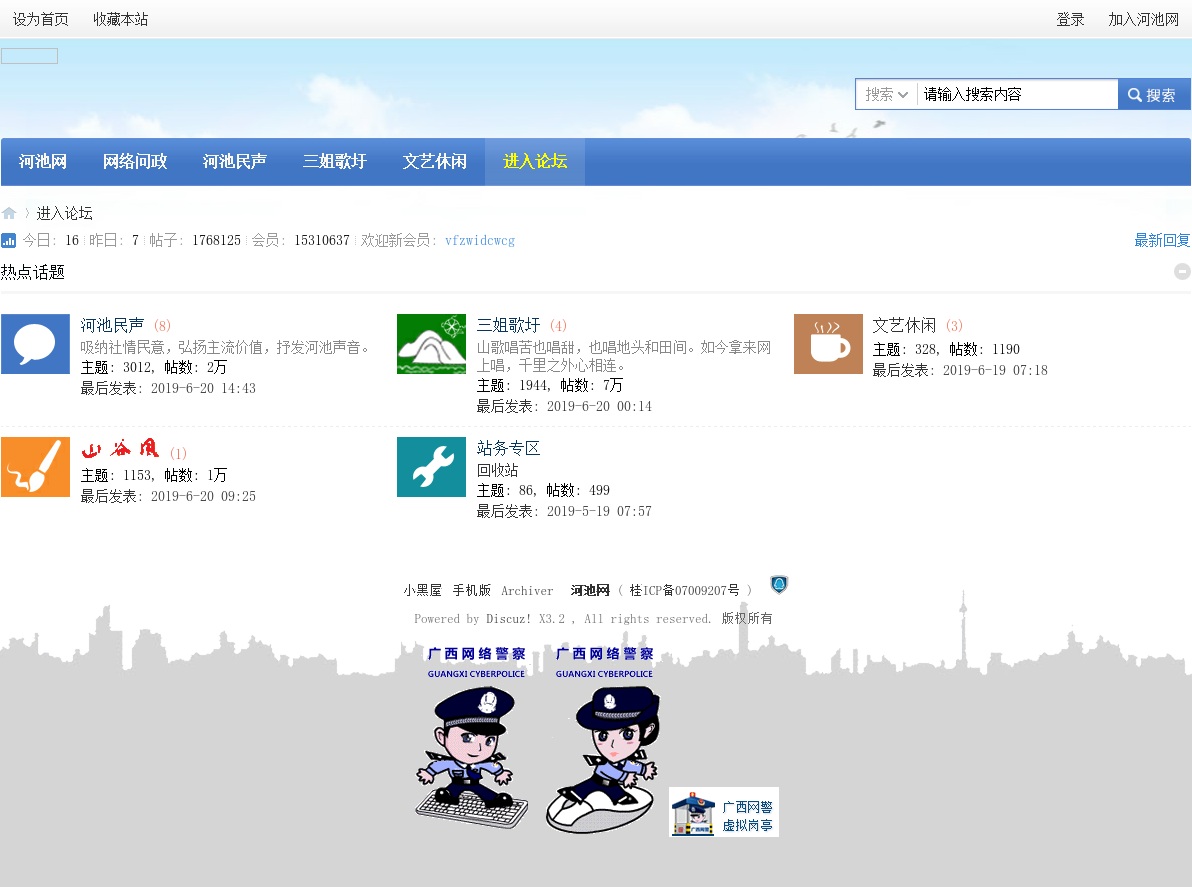Click the 三姐歌圩 mountain forum icon

coord(431,344)
